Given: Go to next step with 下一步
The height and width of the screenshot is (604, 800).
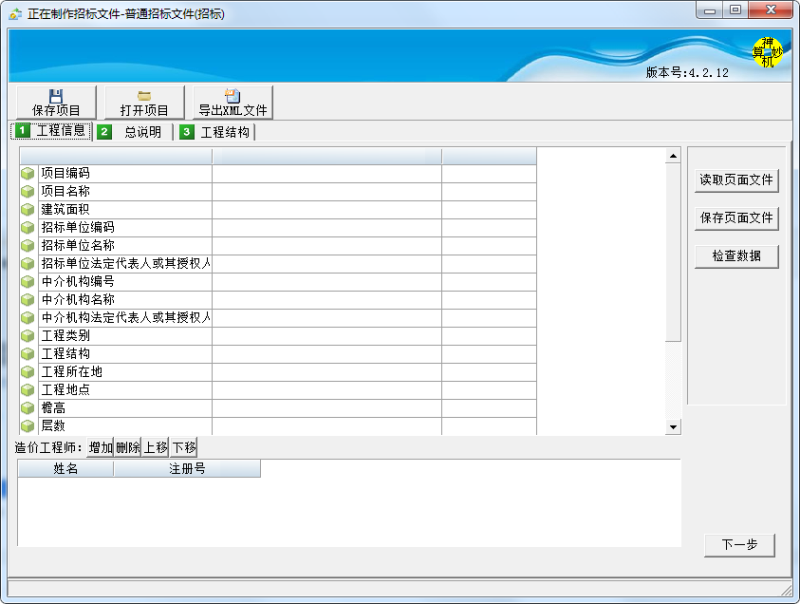Looking at the screenshot, I should click(x=739, y=545).
